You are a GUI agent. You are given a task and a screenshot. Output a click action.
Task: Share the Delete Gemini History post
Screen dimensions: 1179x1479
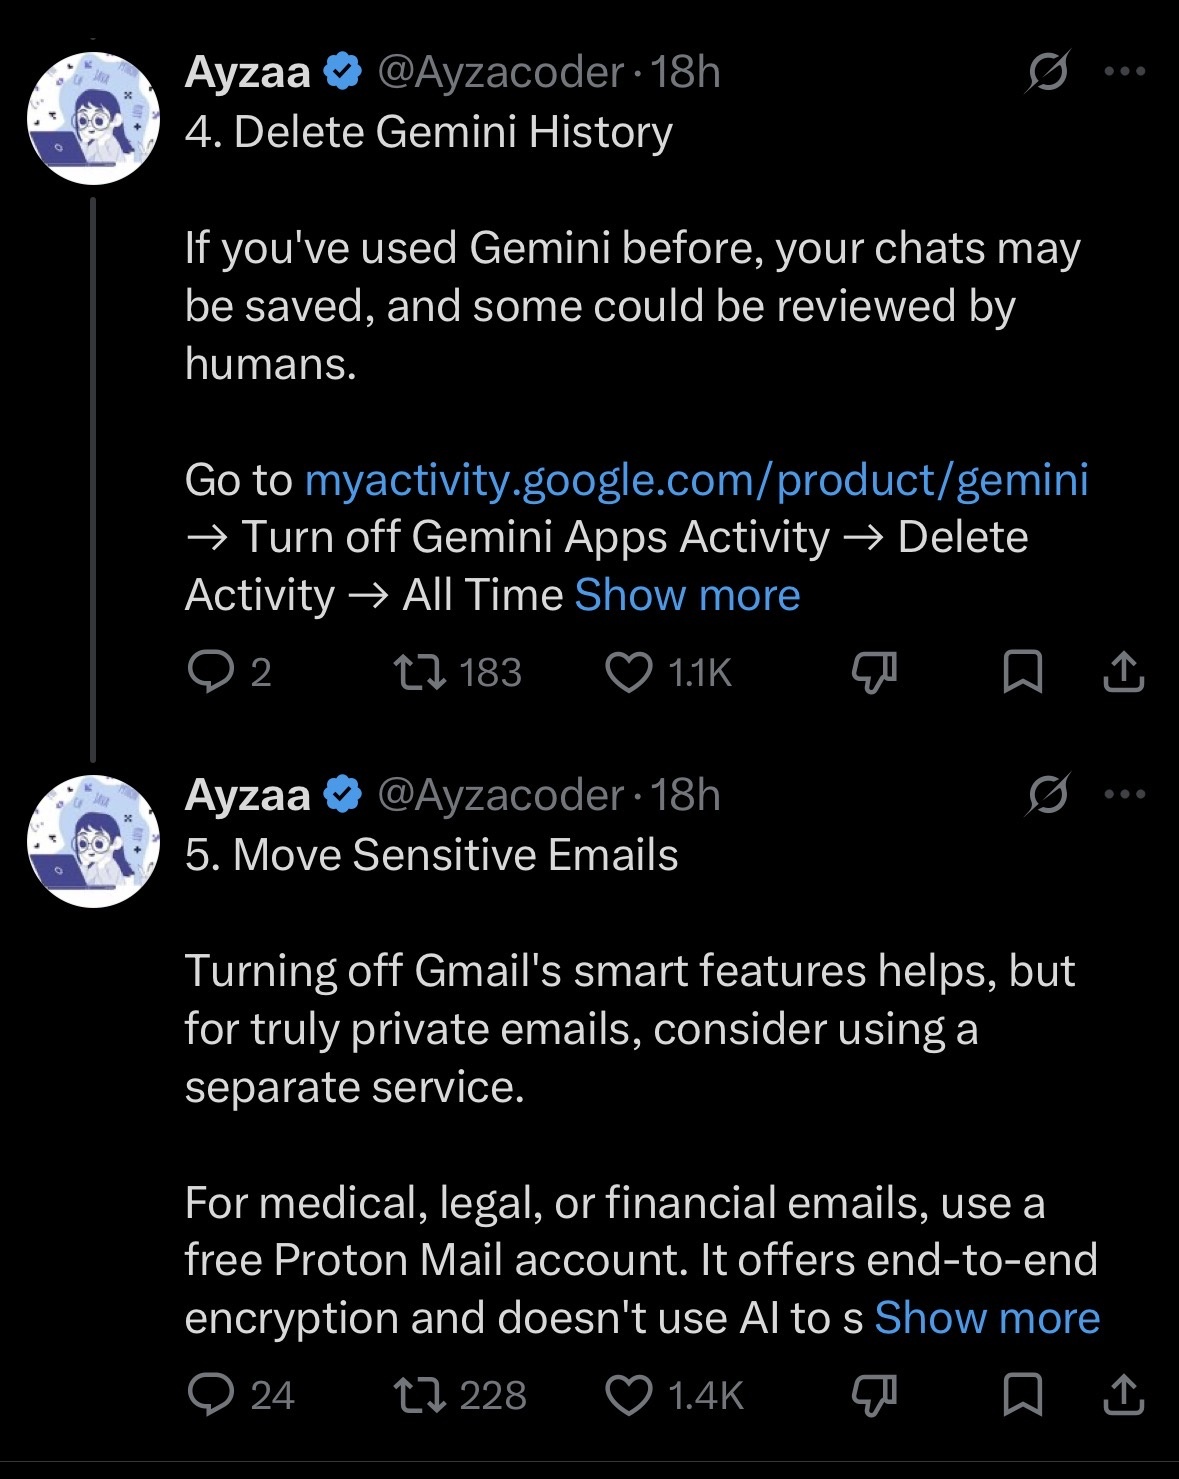[x=1123, y=672]
